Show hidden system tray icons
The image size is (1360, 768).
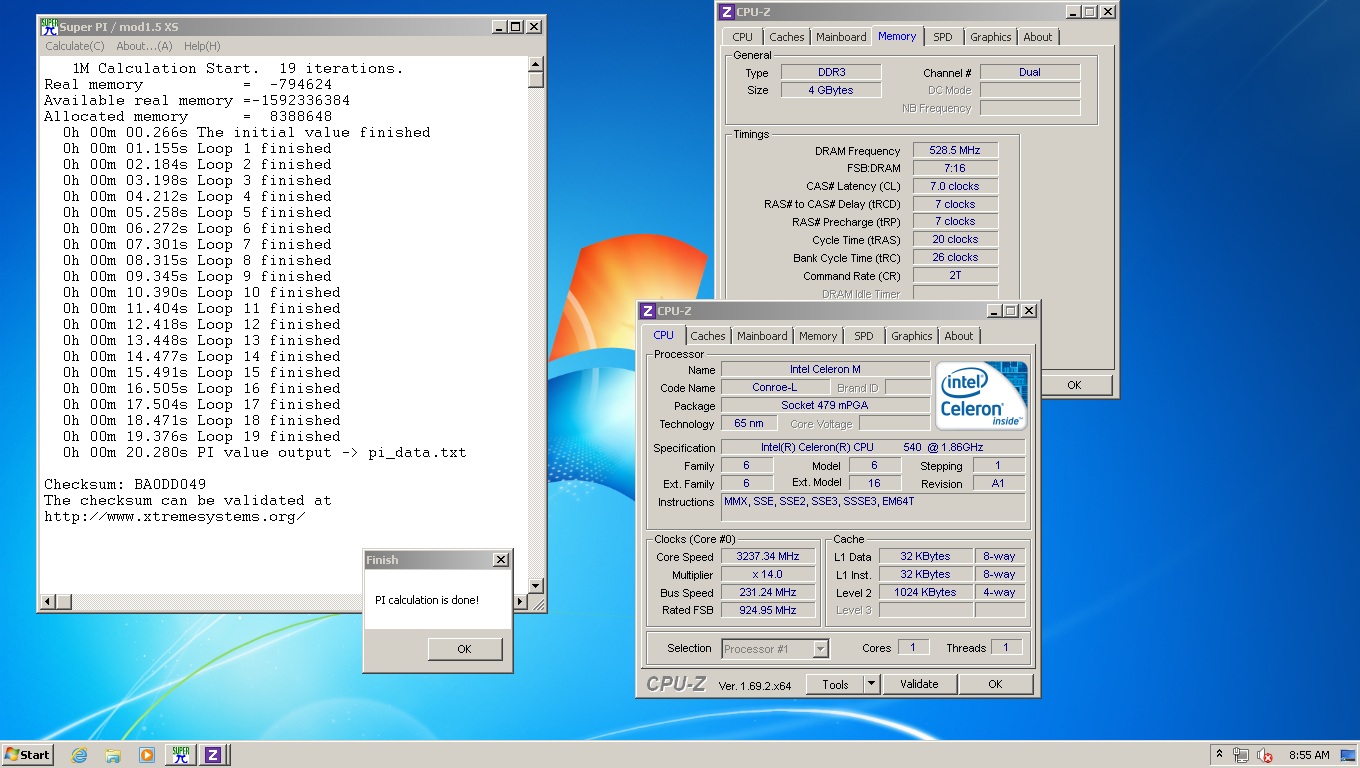1219,755
